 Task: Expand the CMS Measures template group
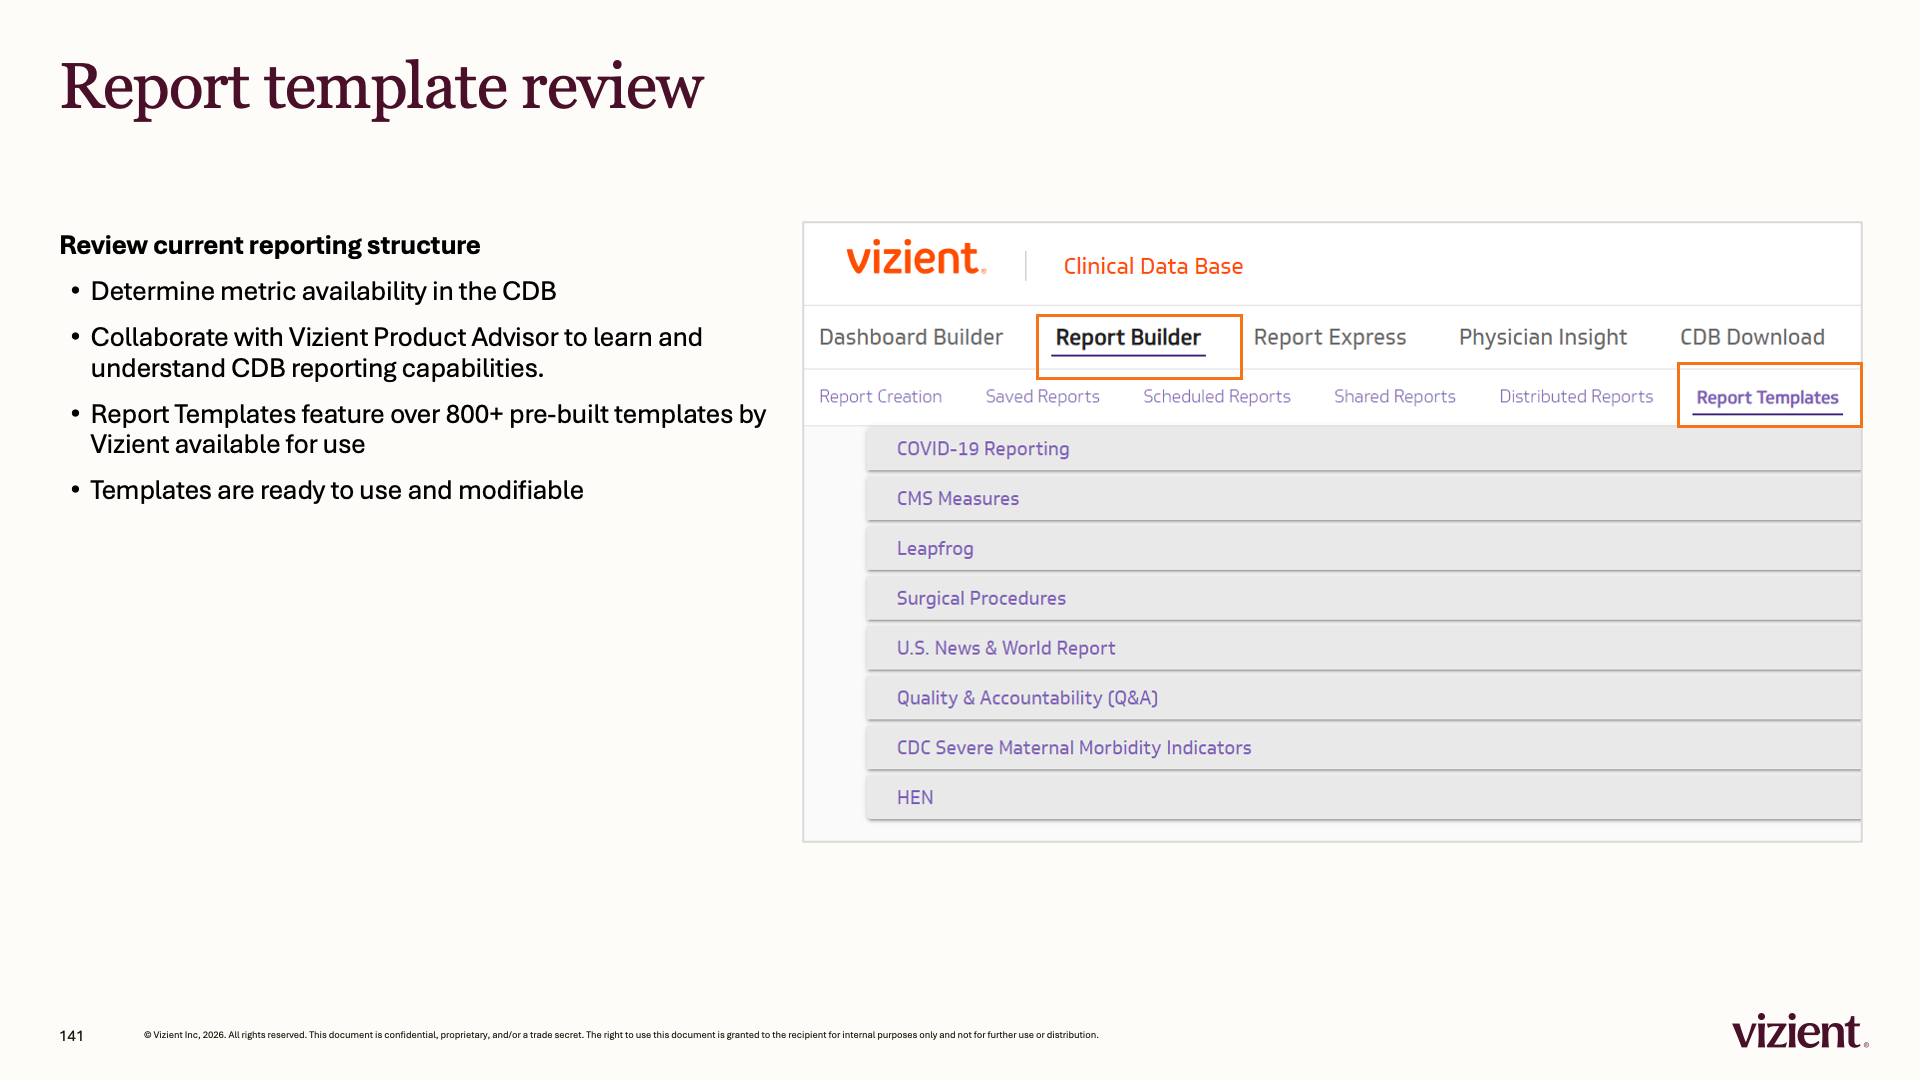pyautogui.click(x=1364, y=498)
